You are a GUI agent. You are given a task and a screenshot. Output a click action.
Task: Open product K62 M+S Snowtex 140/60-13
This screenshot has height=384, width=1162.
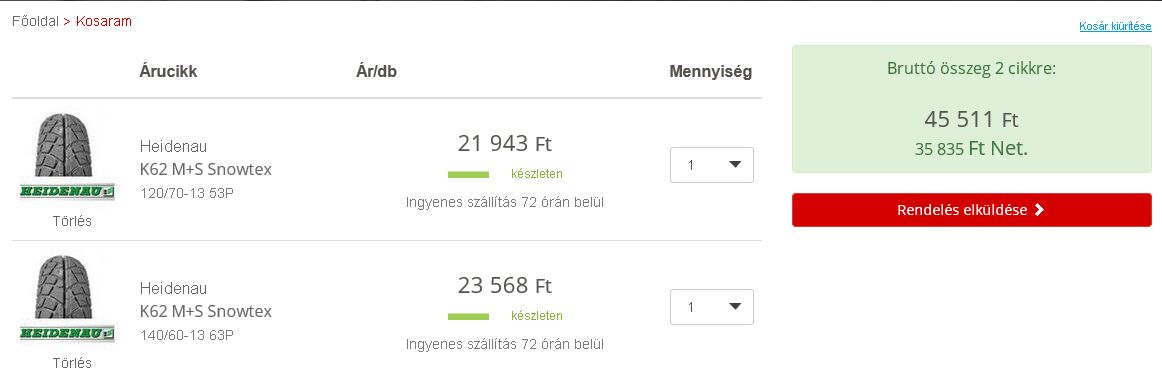205,311
